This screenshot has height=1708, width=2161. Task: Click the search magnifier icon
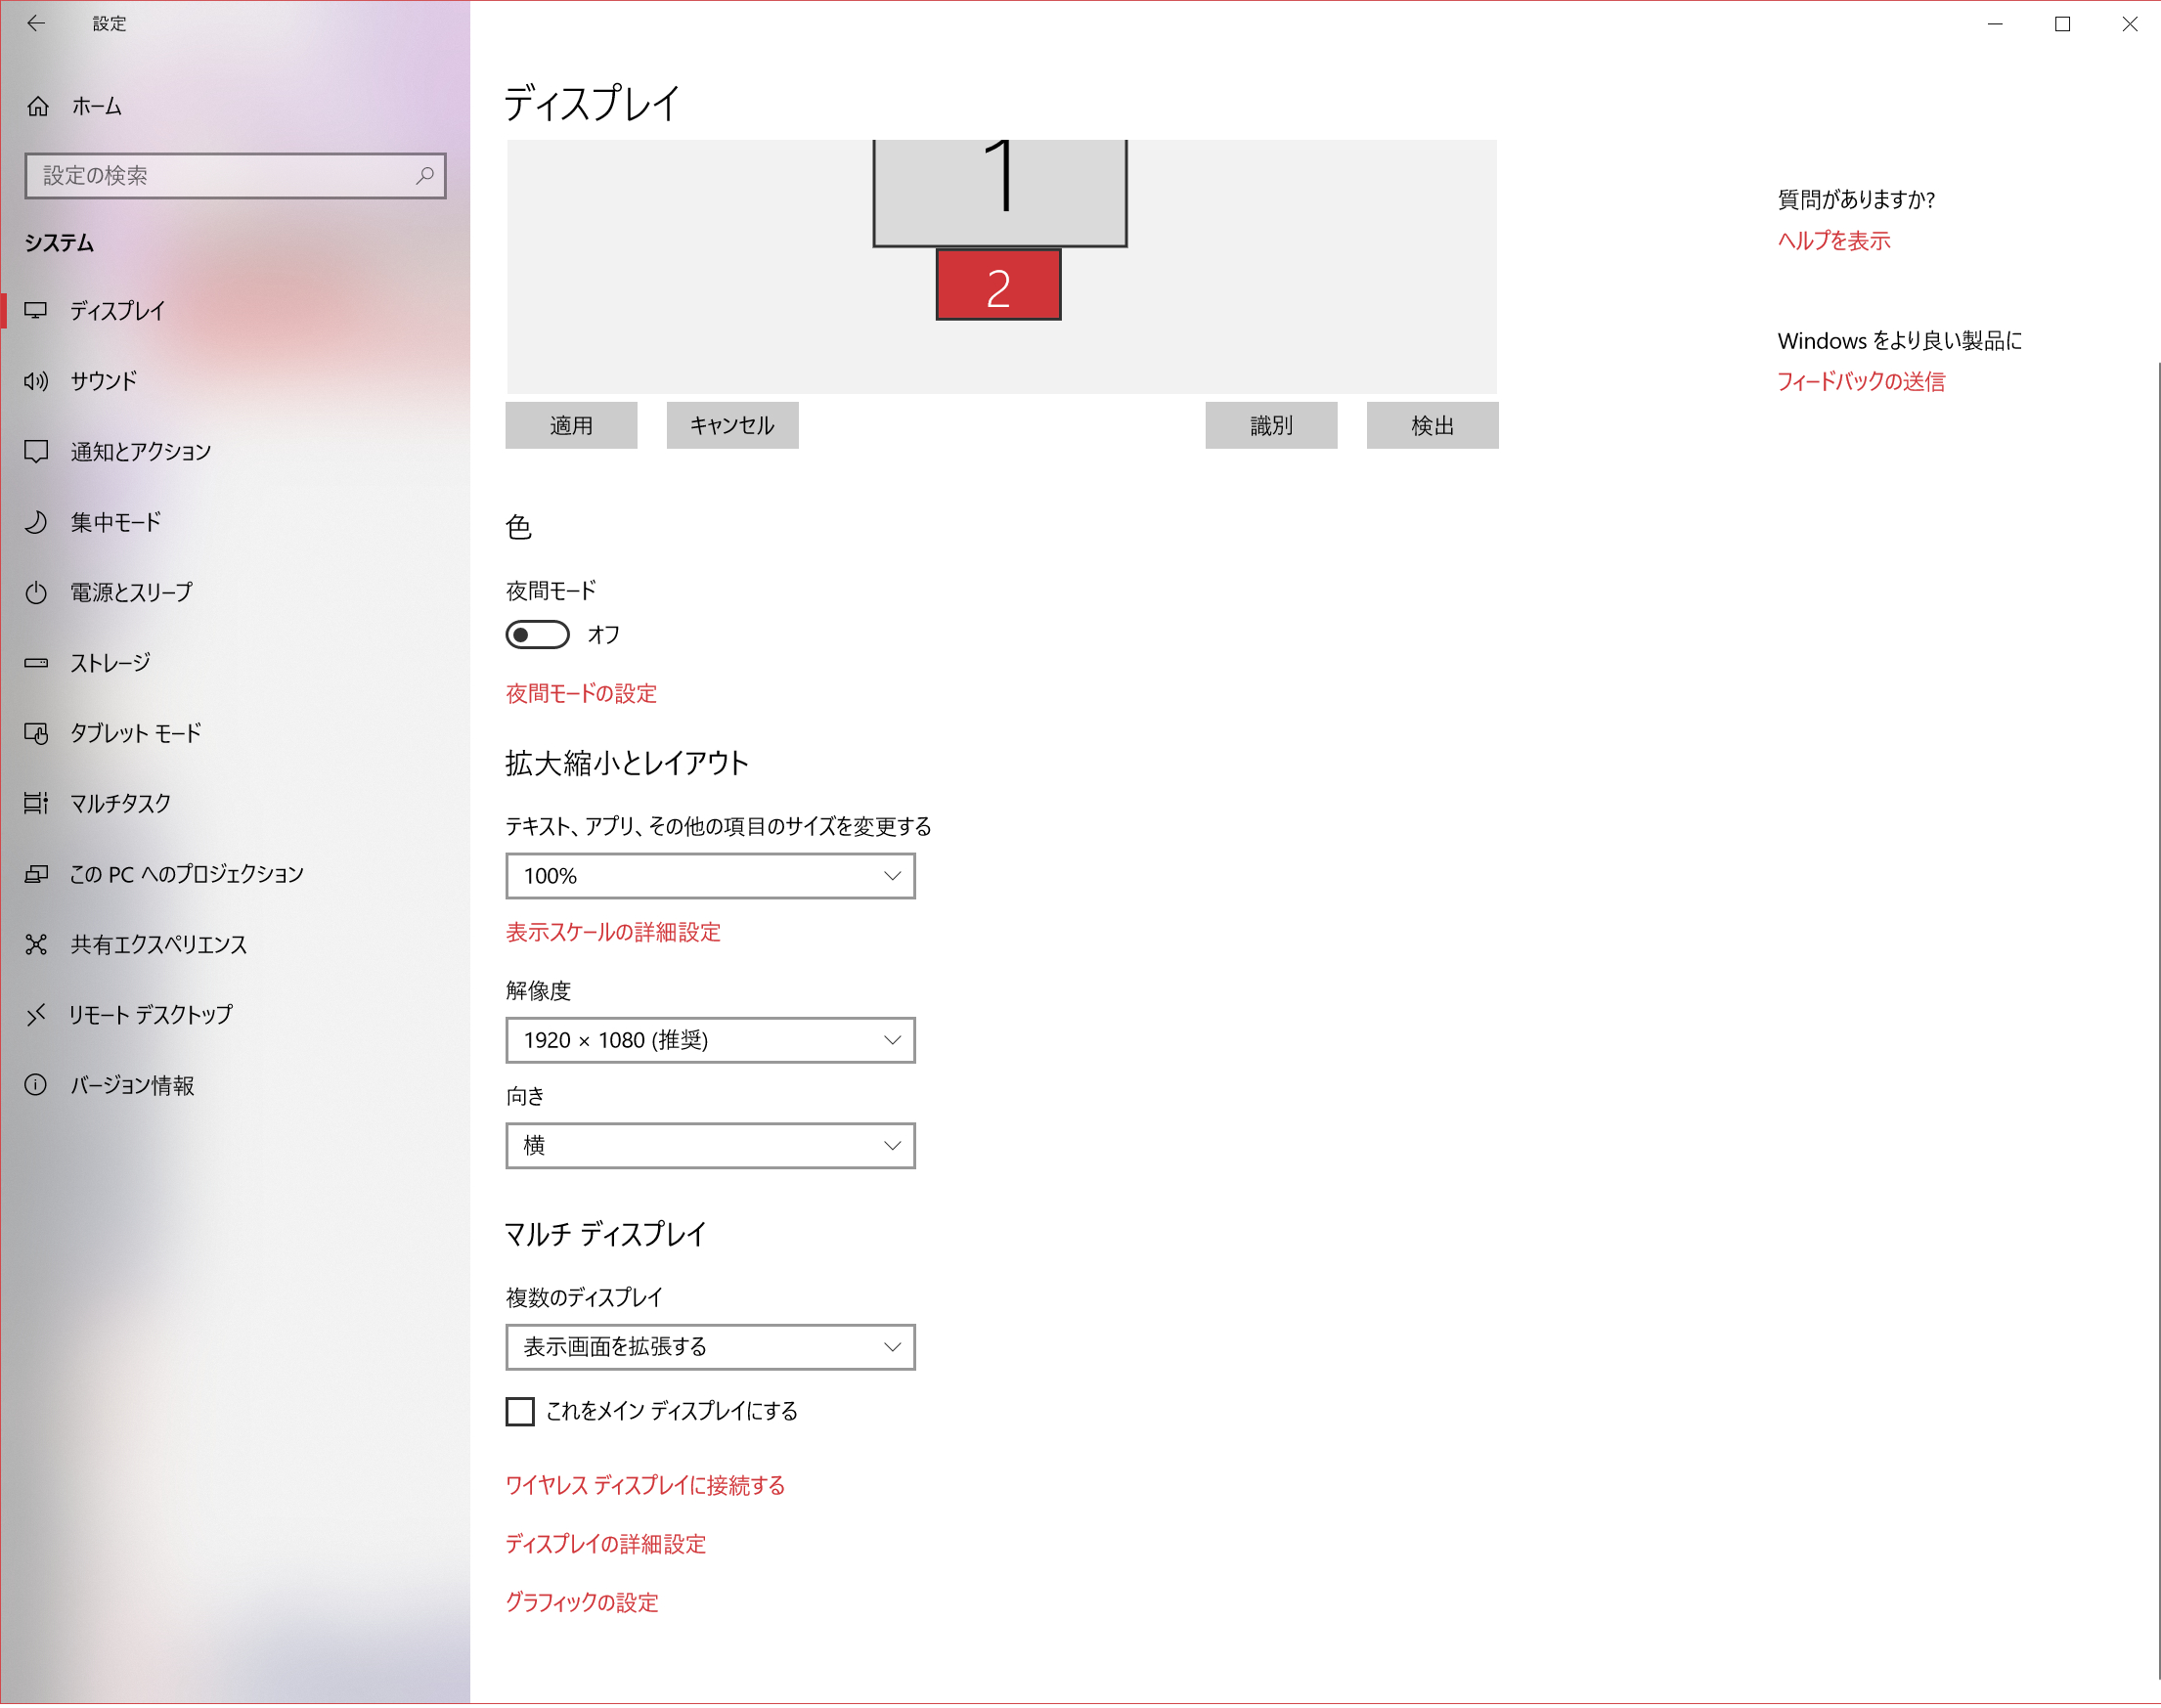[424, 176]
